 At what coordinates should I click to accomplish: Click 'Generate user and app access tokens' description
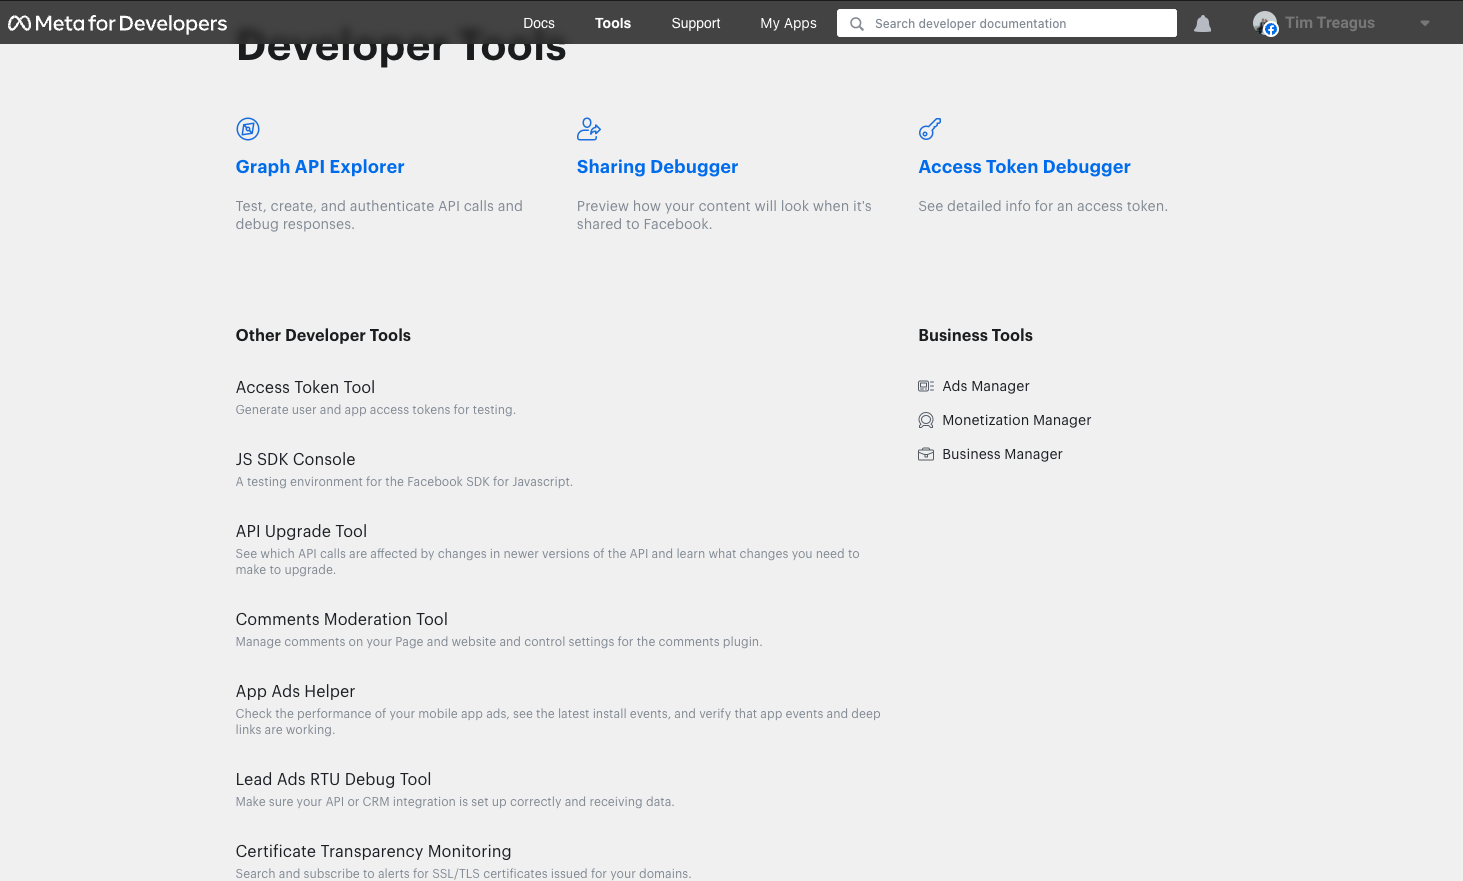(x=375, y=410)
